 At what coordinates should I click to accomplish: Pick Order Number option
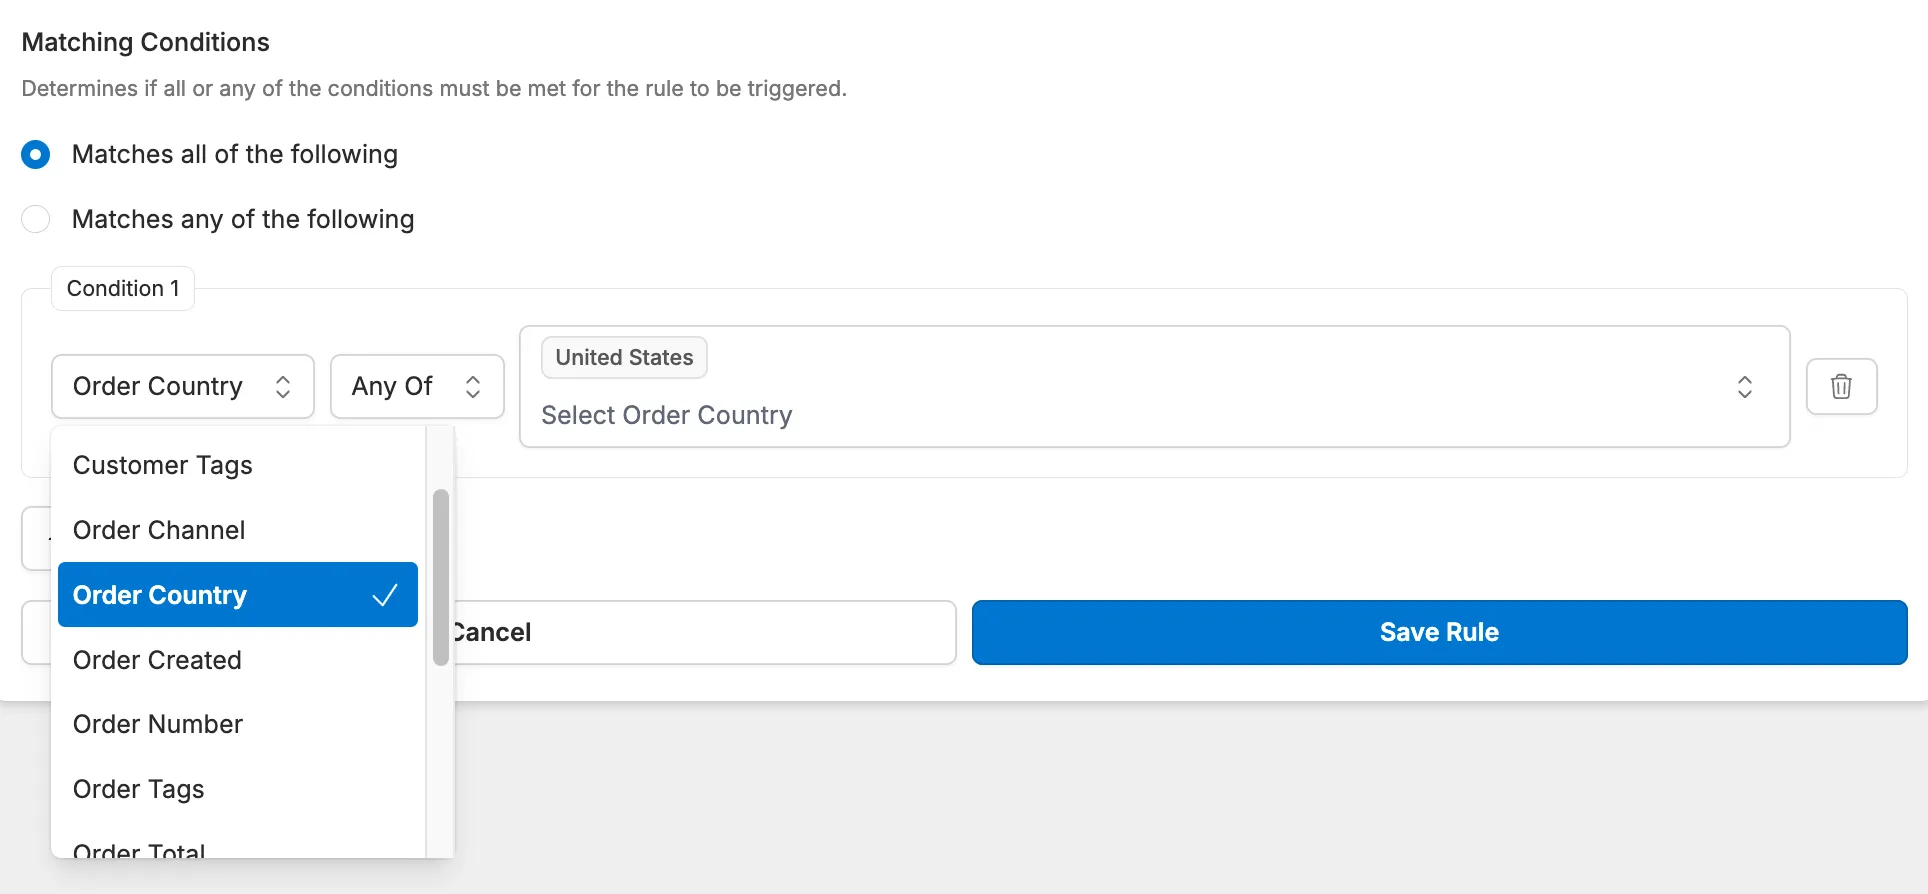click(158, 724)
